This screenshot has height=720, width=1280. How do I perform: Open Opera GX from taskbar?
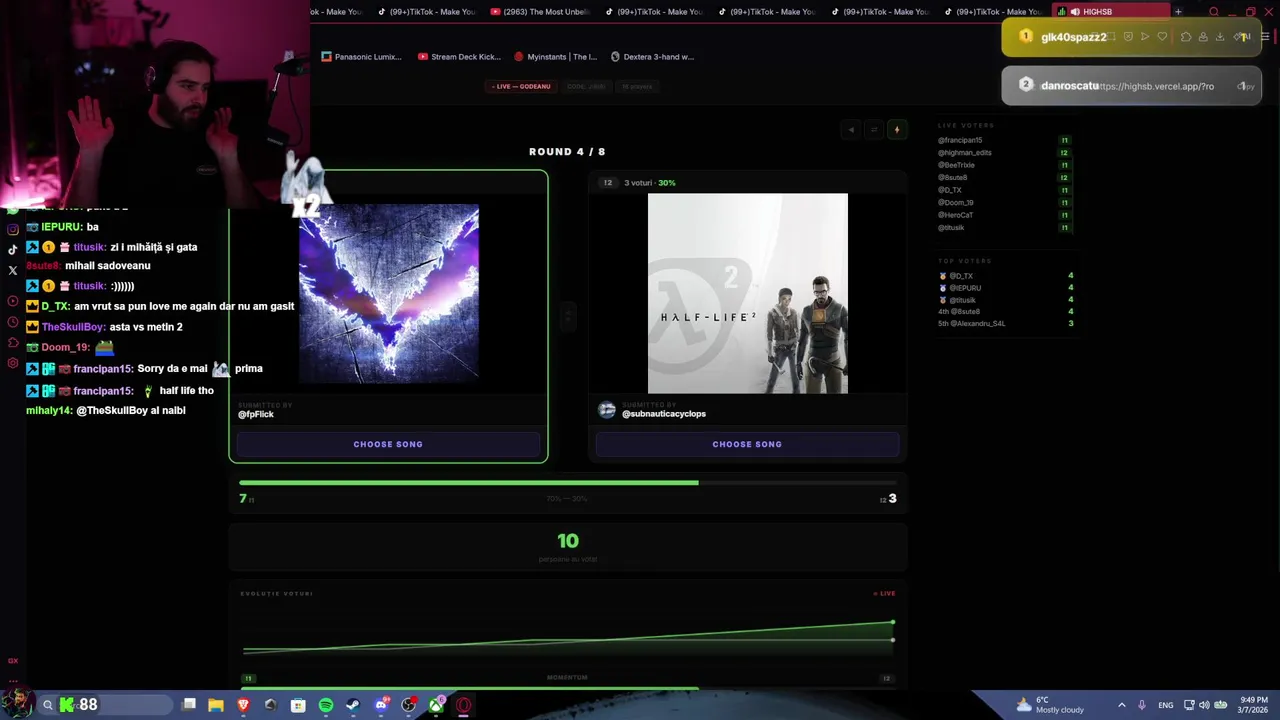coord(464,705)
